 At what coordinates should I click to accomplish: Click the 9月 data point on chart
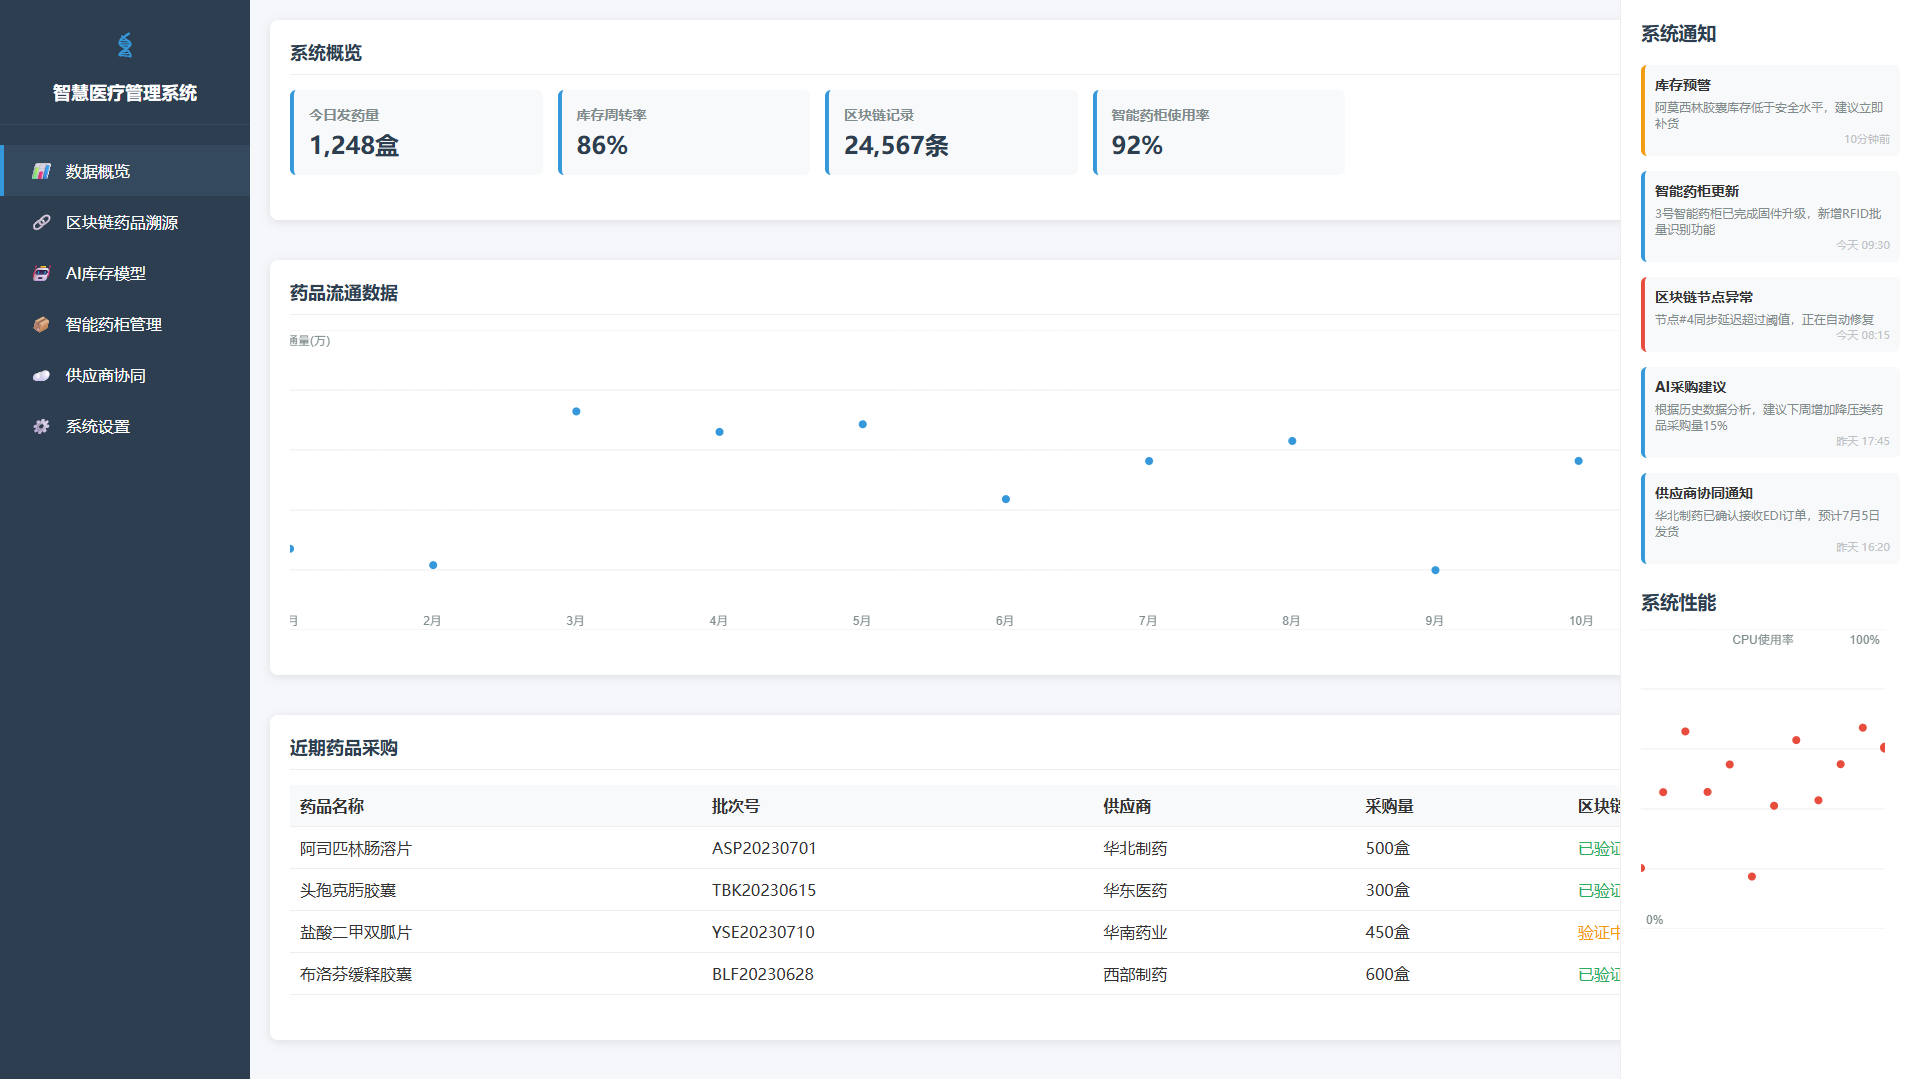tap(1435, 570)
